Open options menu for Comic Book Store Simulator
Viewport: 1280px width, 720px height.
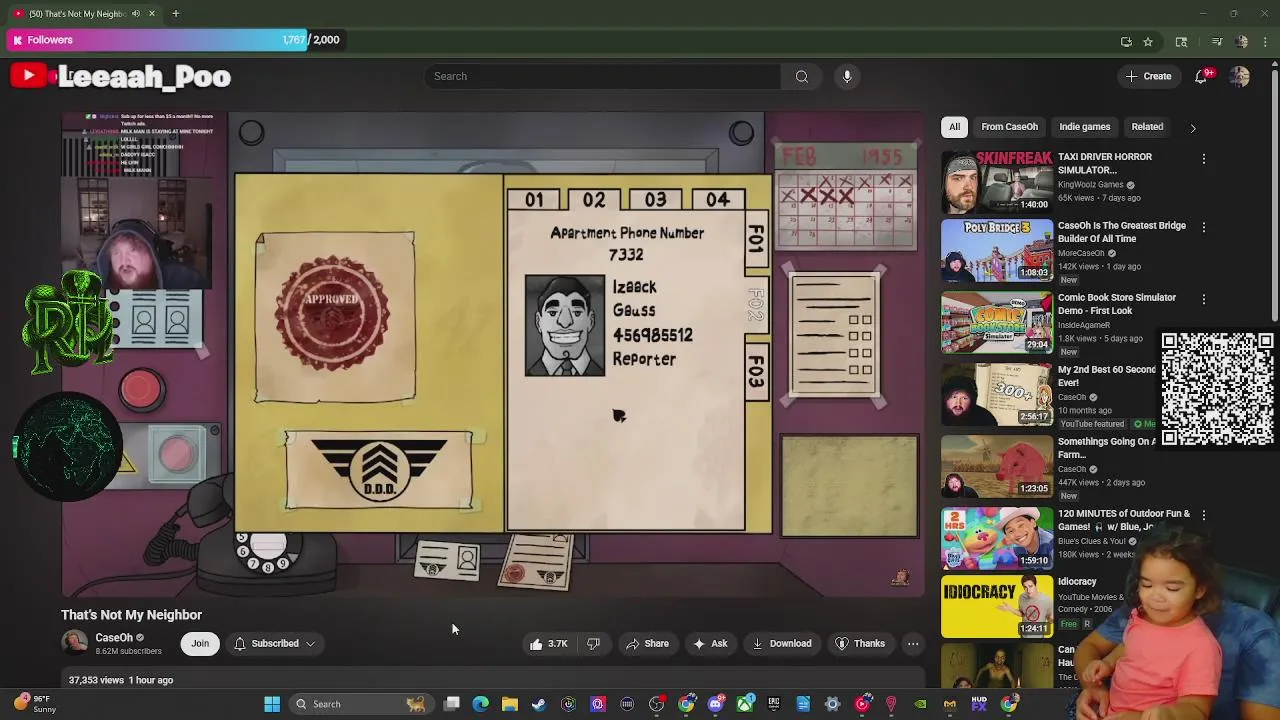[1204, 299]
